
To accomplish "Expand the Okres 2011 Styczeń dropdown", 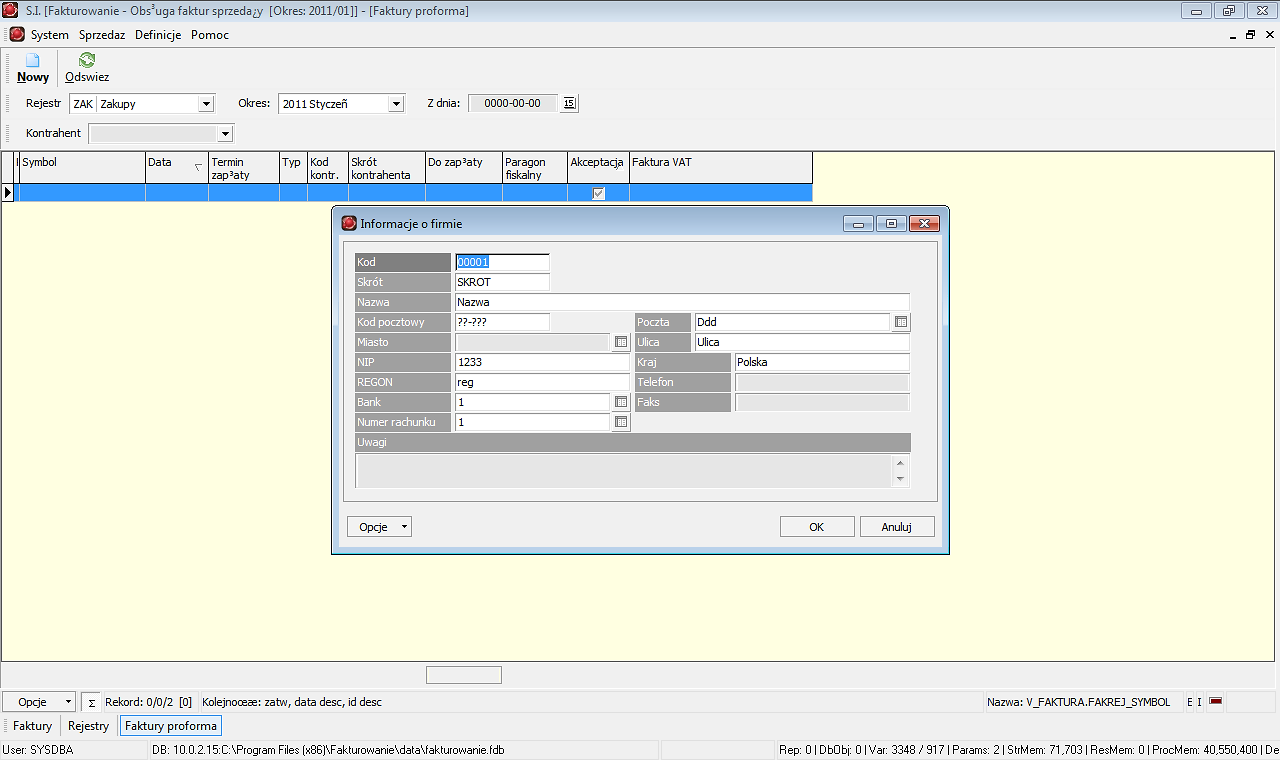I will [x=396, y=104].
